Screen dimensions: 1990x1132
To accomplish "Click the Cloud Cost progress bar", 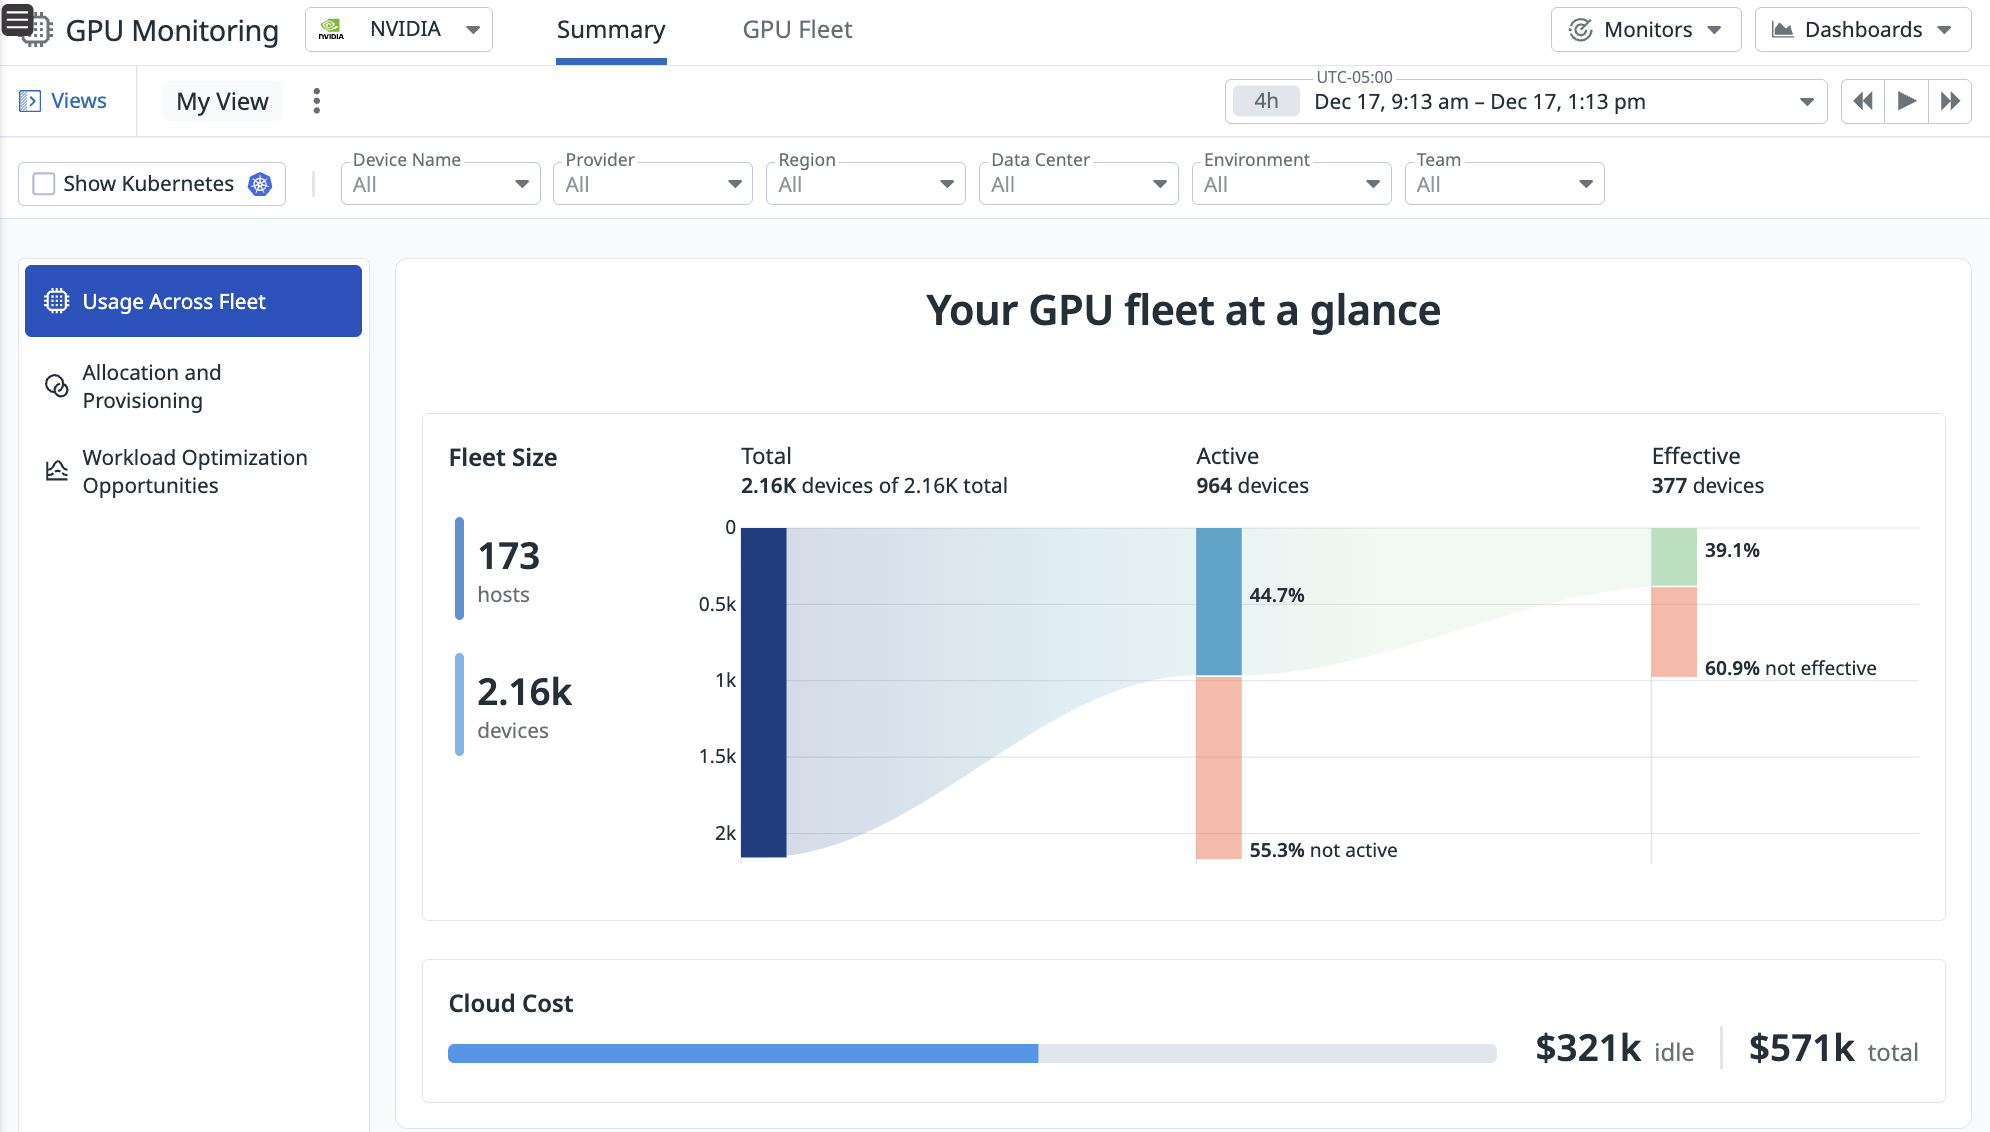I will (x=971, y=1053).
